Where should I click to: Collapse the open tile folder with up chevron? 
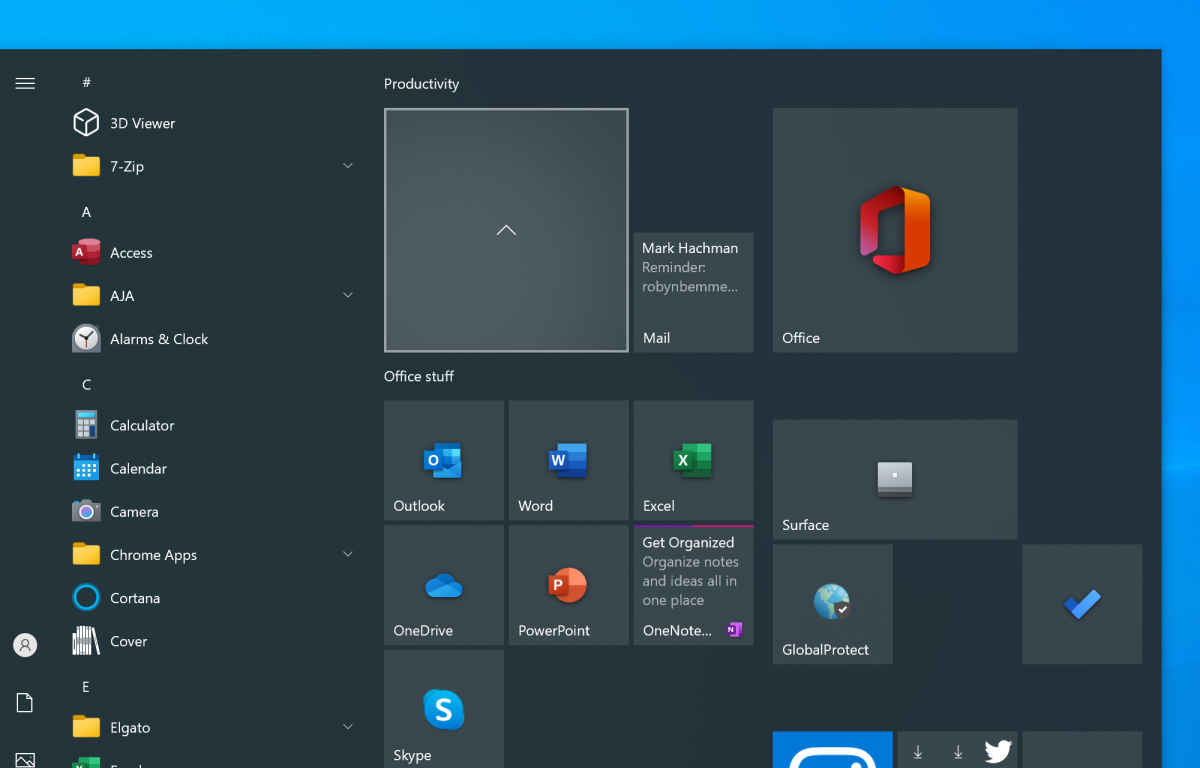coord(506,230)
